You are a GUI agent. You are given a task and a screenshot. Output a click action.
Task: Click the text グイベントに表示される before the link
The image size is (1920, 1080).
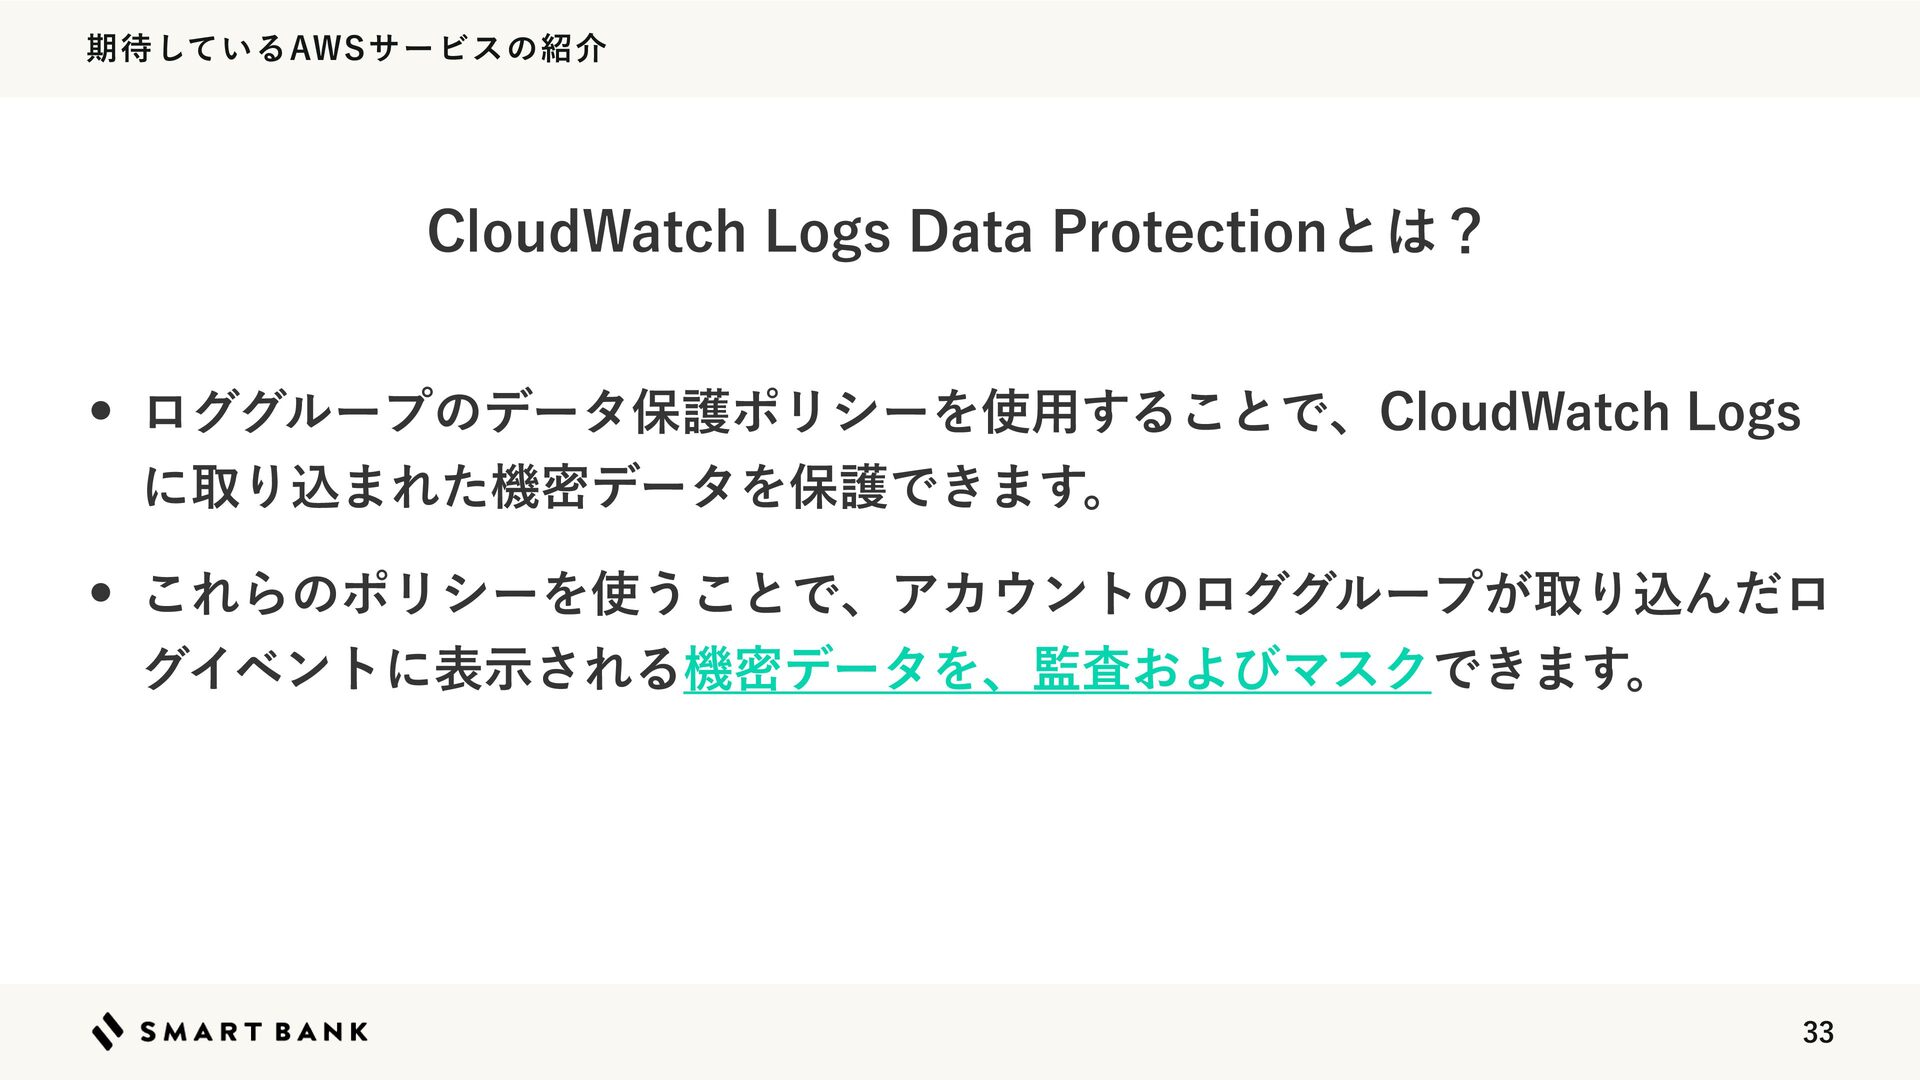412,668
